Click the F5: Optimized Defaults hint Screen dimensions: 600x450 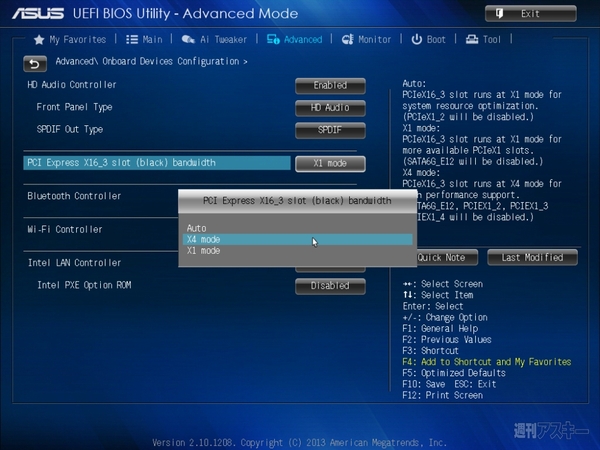pyautogui.click(x=454, y=373)
